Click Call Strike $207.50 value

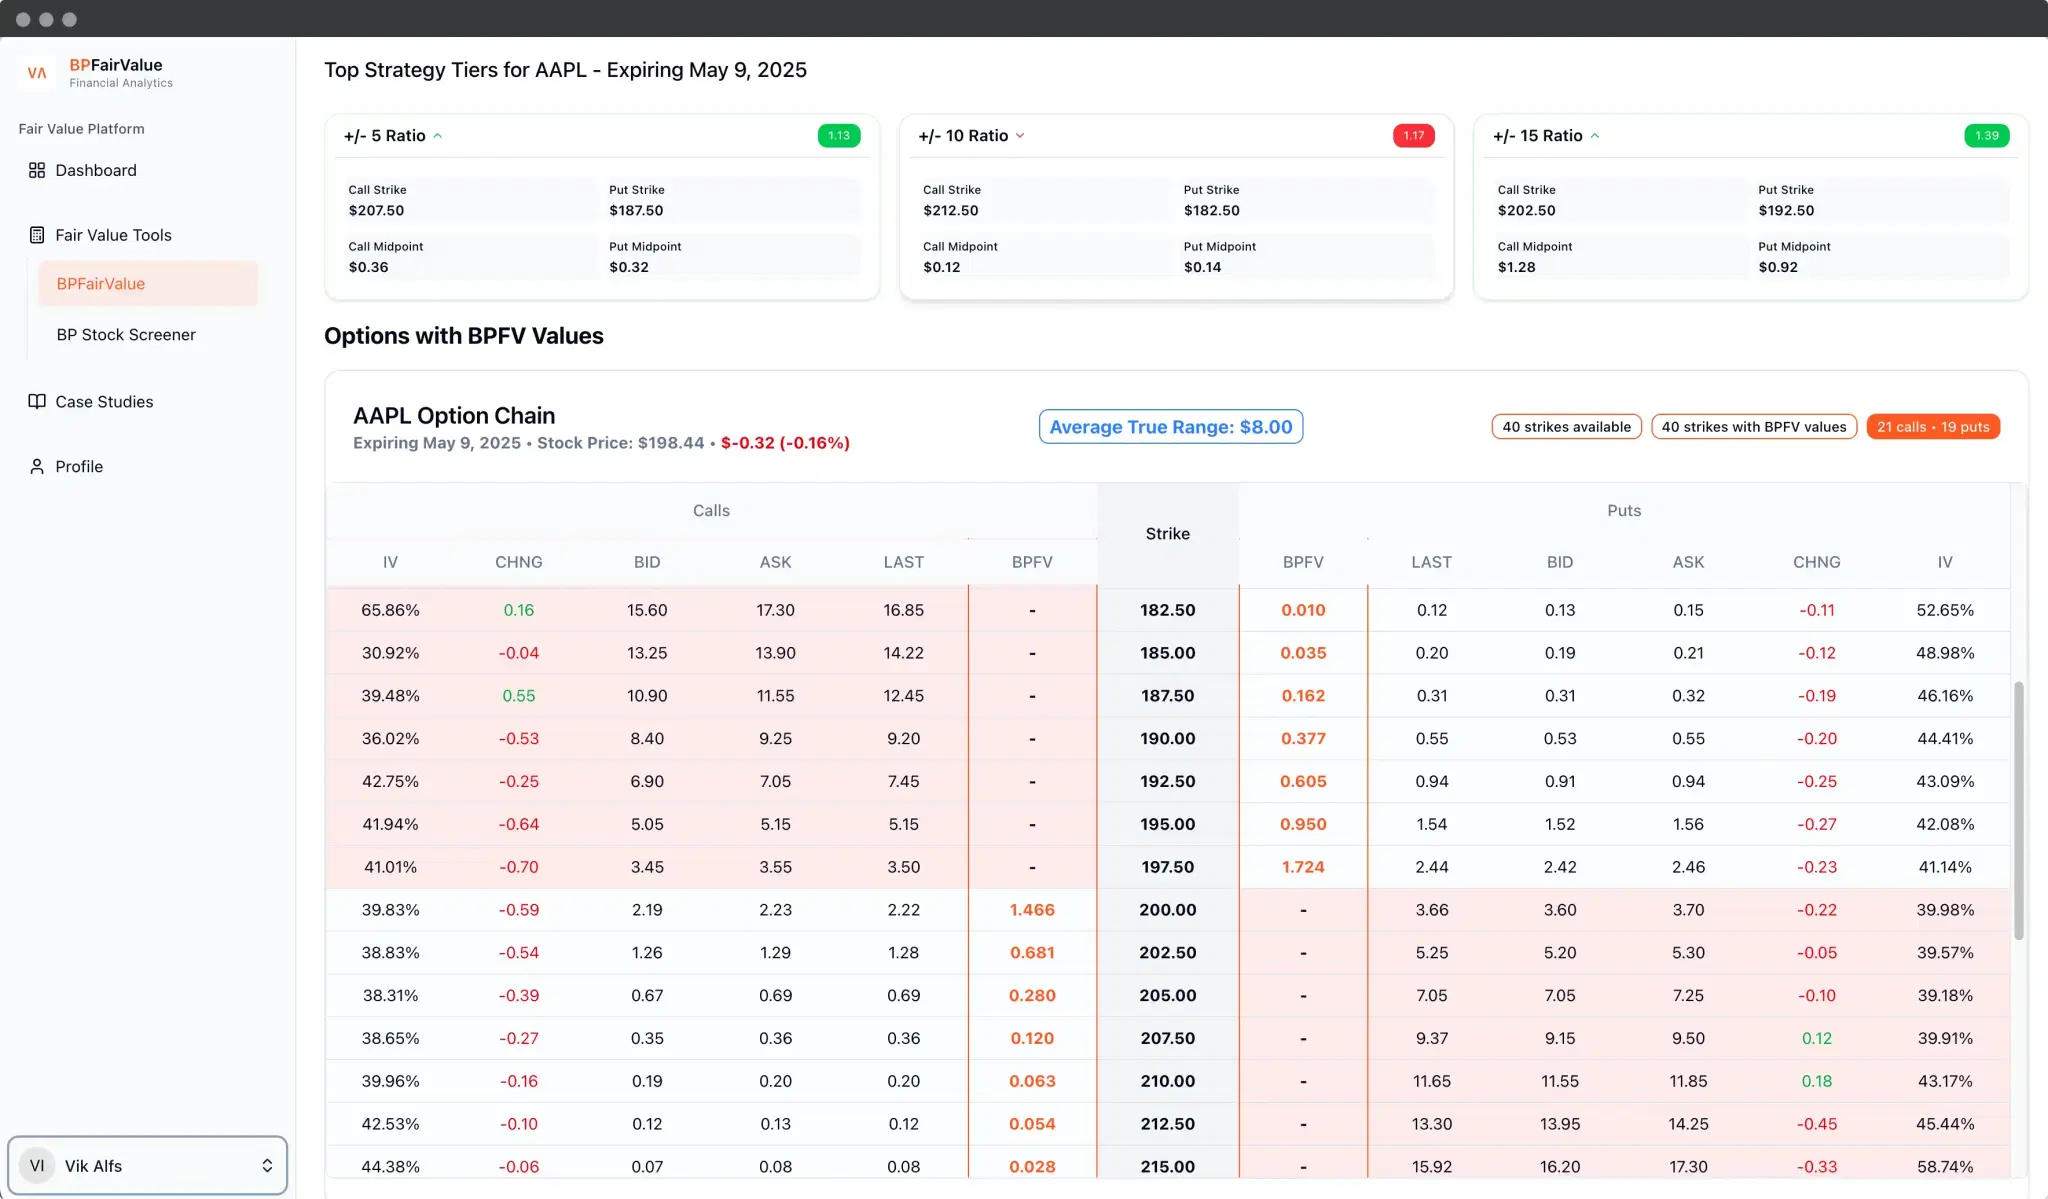377,211
